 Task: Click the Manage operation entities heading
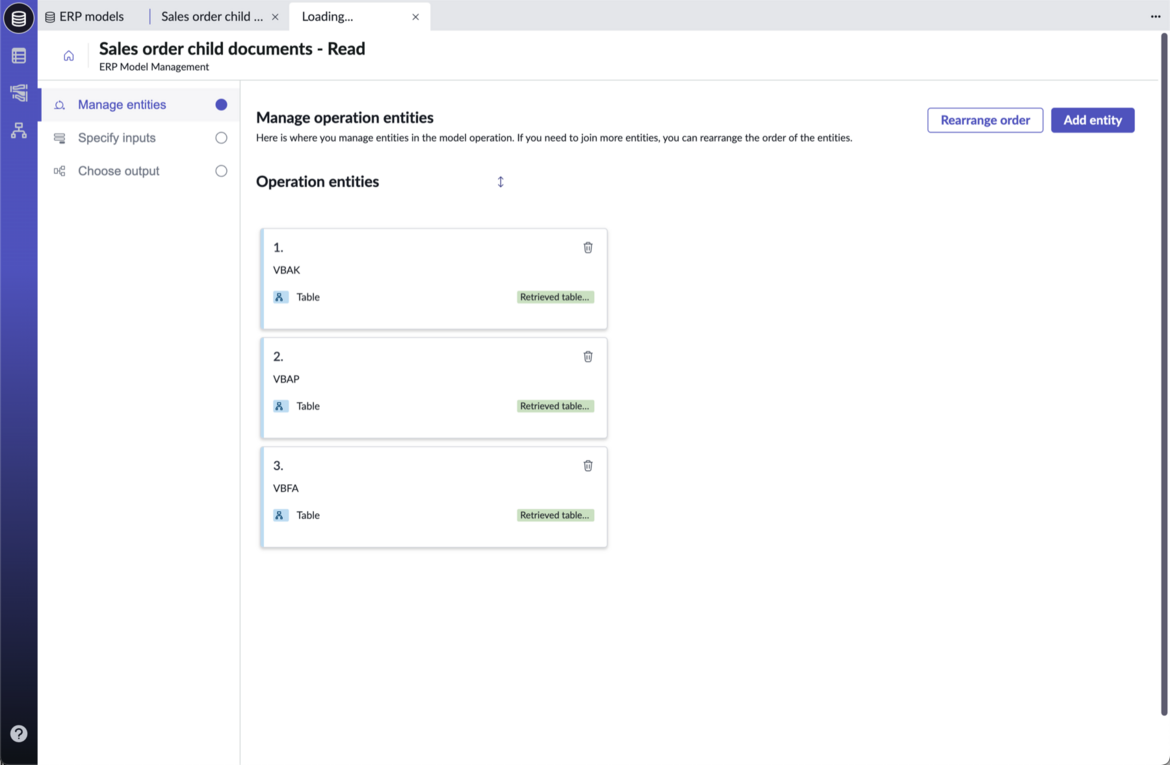pos(345,118)
